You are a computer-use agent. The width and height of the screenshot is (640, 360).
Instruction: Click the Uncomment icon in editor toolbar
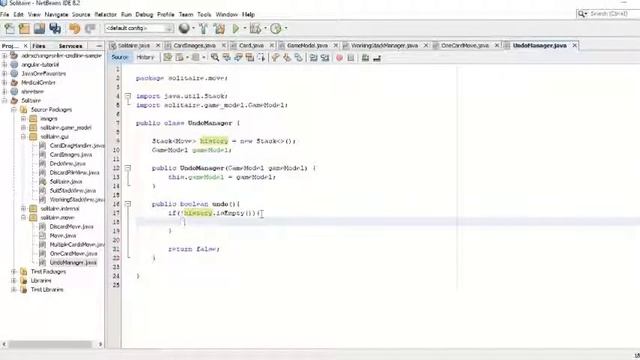pyautogui.click(x=377, y=58)
